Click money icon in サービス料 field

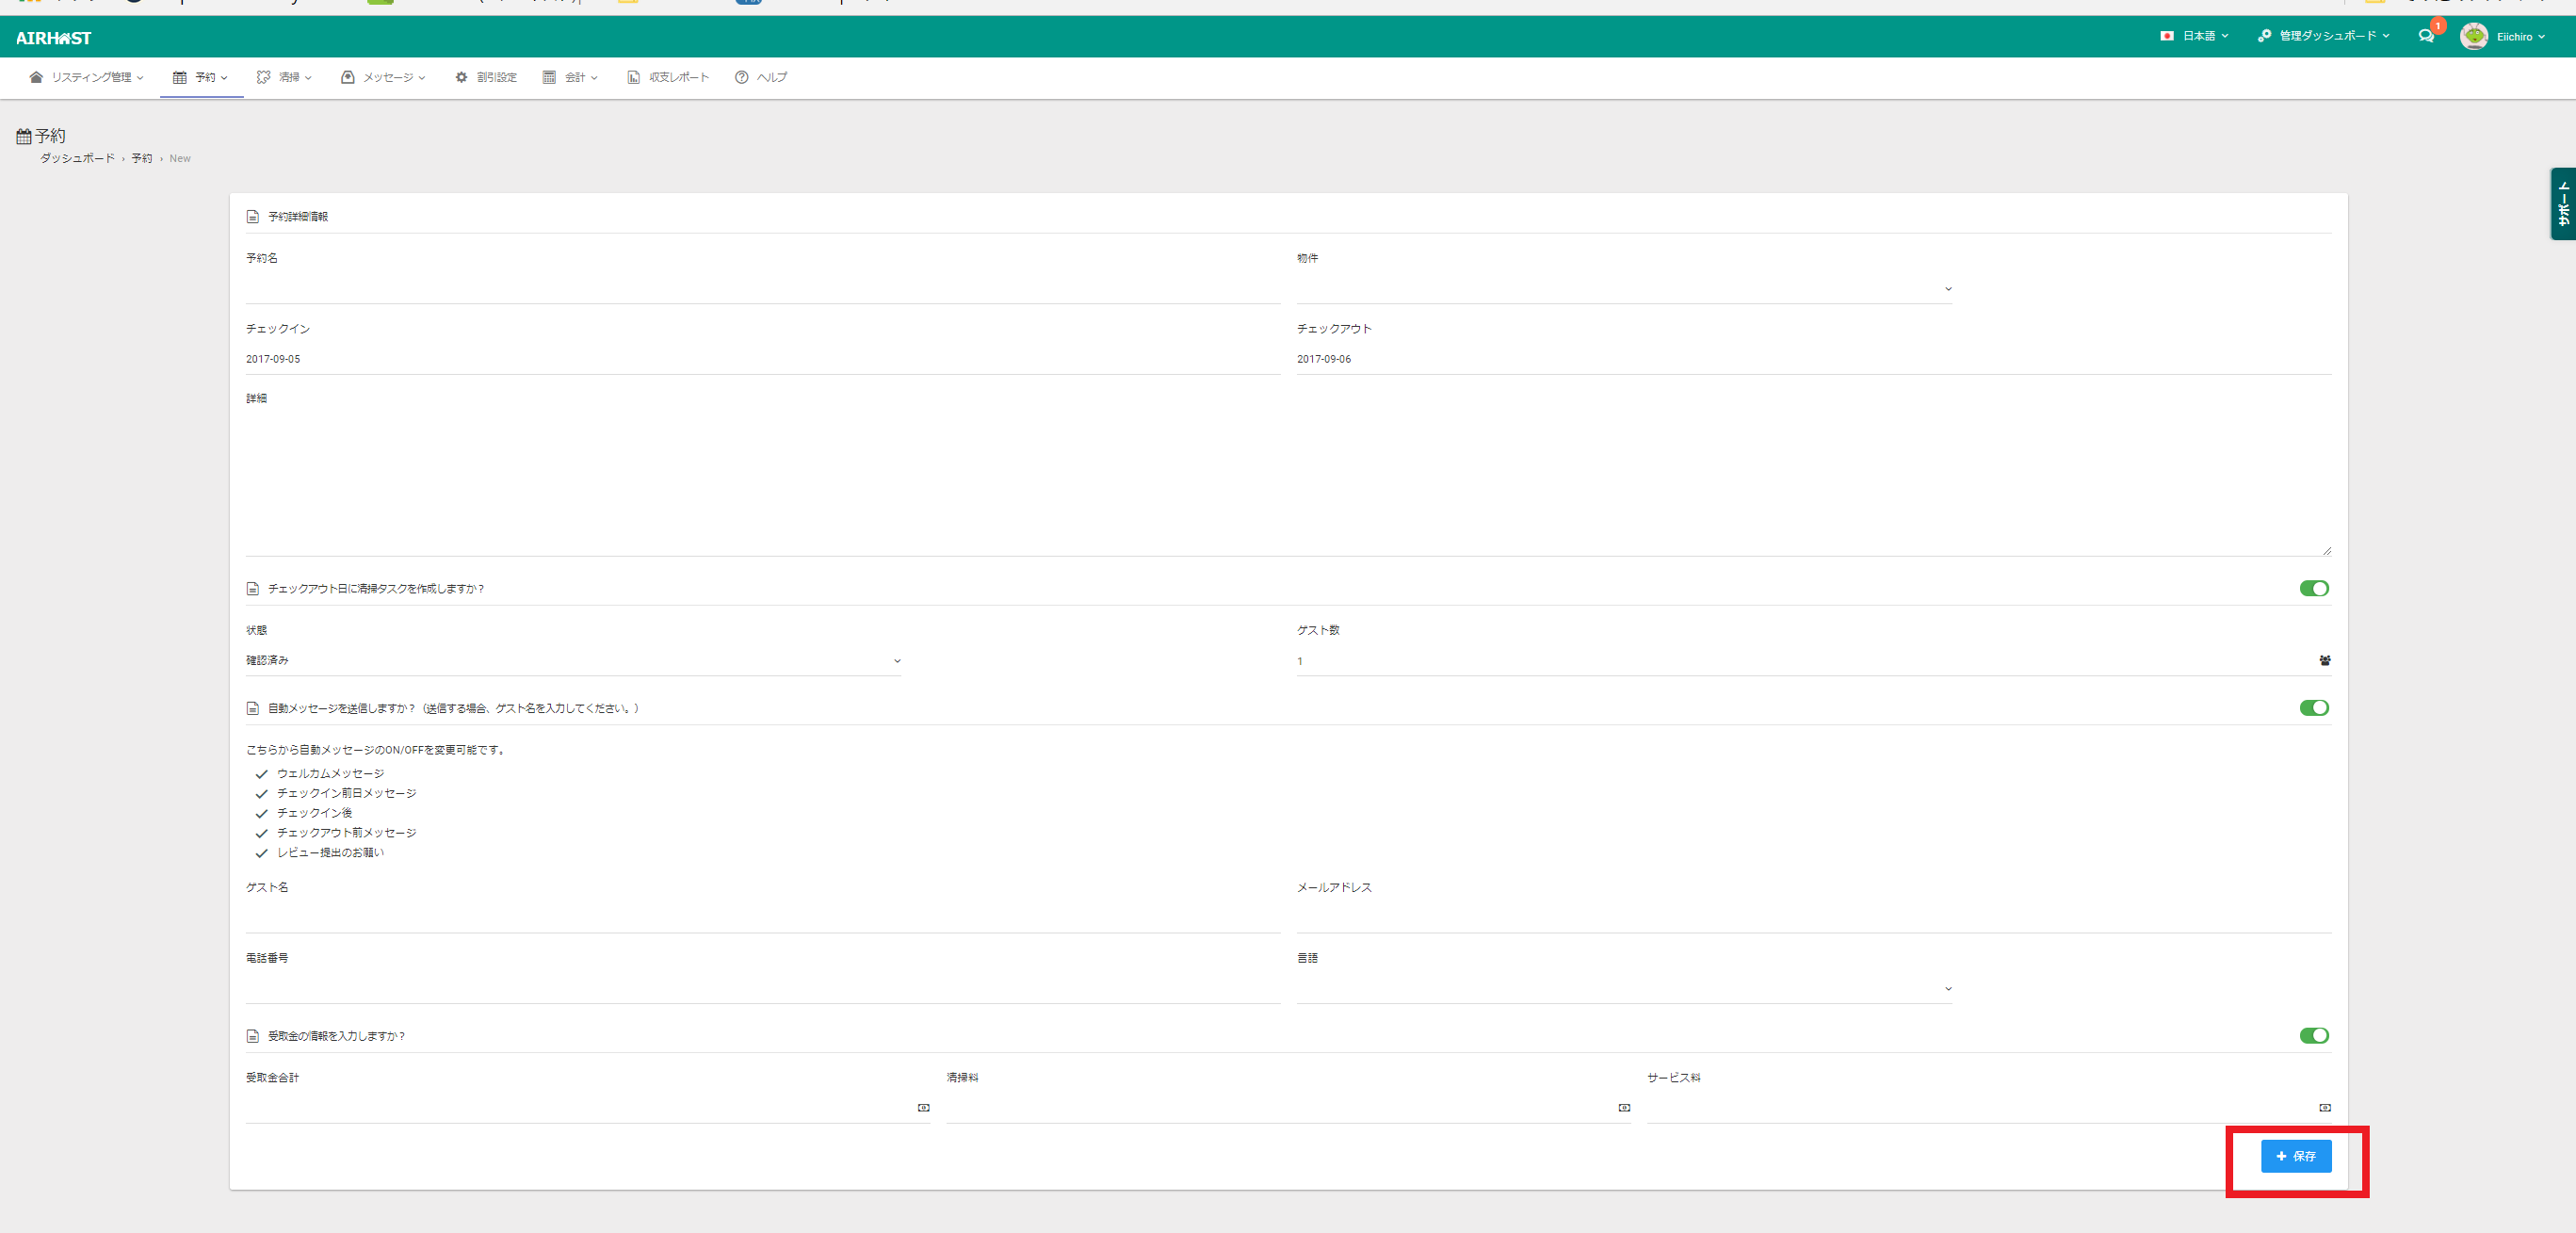2324,1108
